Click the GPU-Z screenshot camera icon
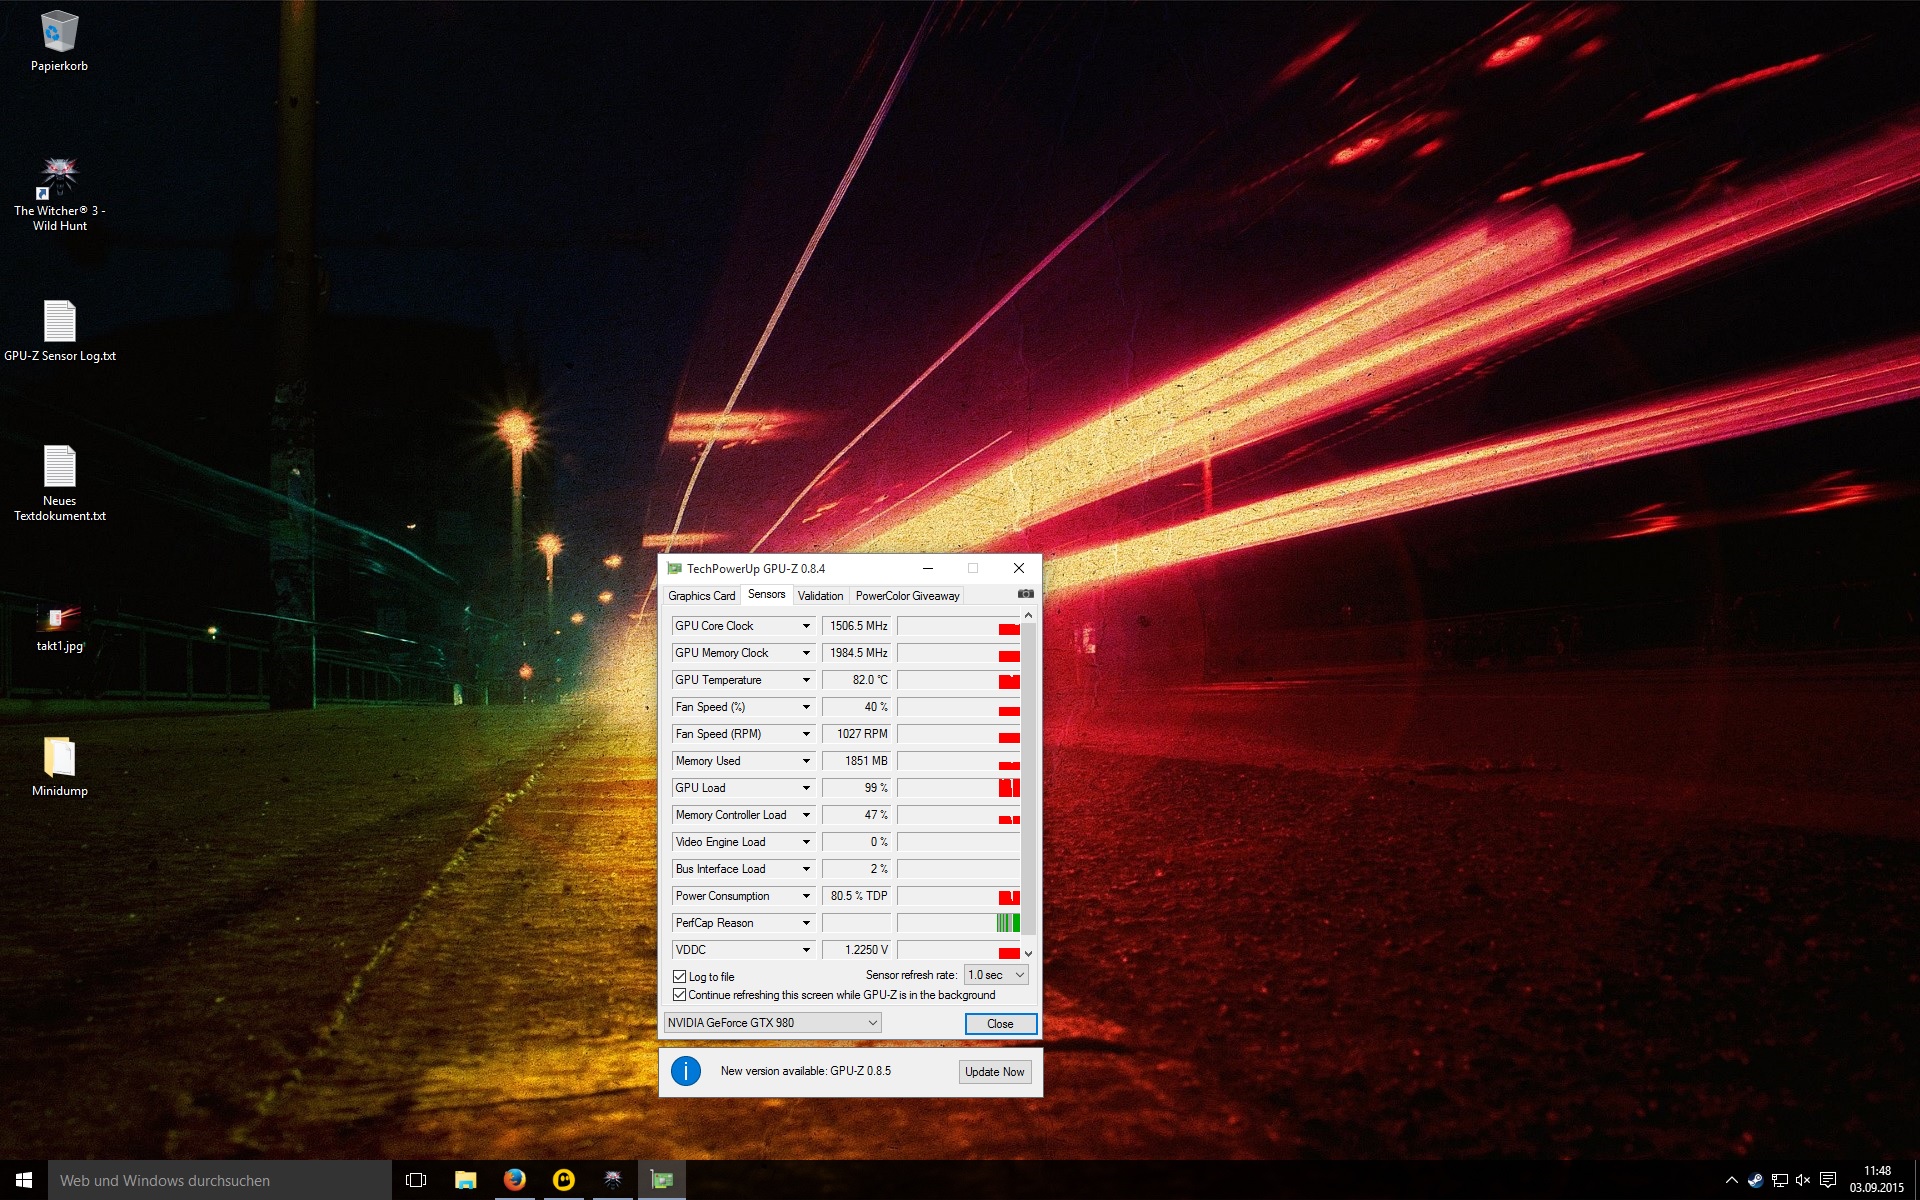 coord(1025,594)
